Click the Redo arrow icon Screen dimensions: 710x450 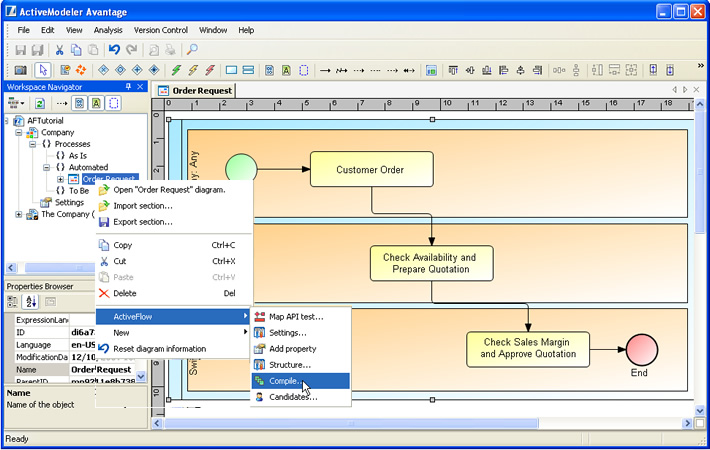pyautogui.click(x=132, y=50)
